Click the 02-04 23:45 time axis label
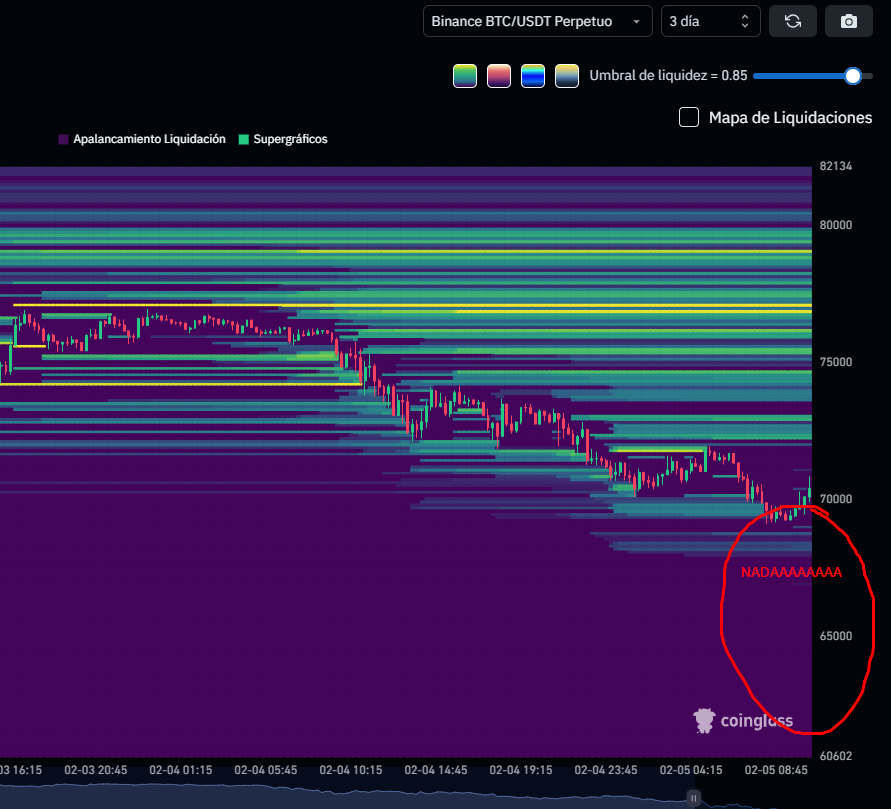The width and height of the screenshot is (891, 809). coord(606,770)
